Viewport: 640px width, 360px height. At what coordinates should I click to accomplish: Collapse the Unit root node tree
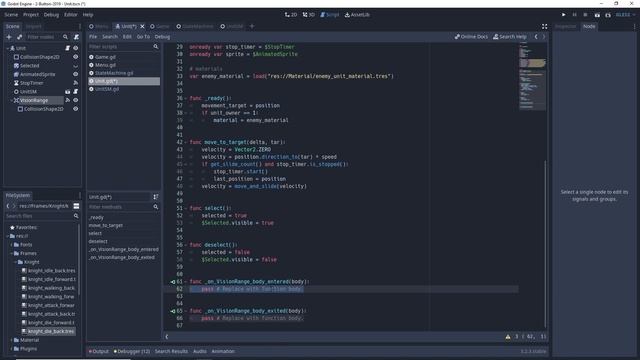(x=7, y=48)
